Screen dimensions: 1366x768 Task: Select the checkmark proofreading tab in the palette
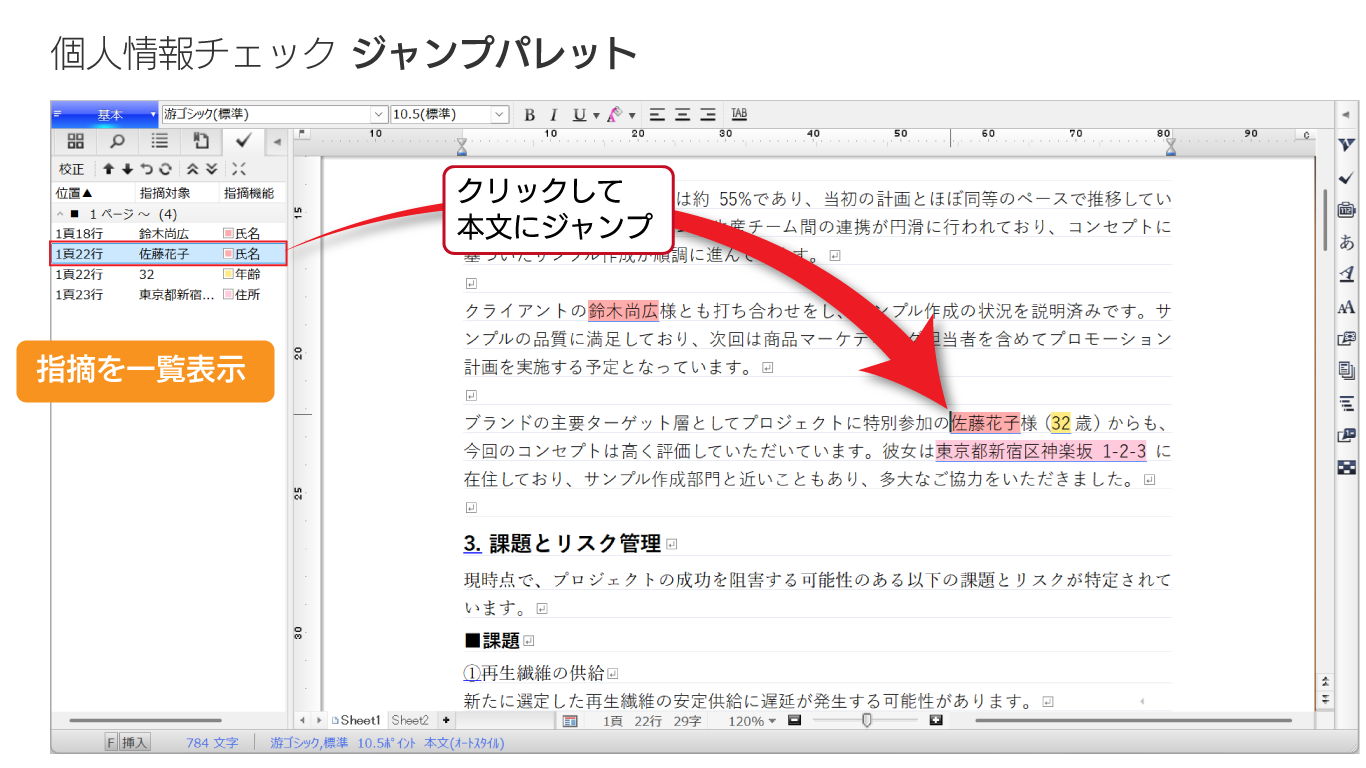pyautogui.click(x=242, y=141)
